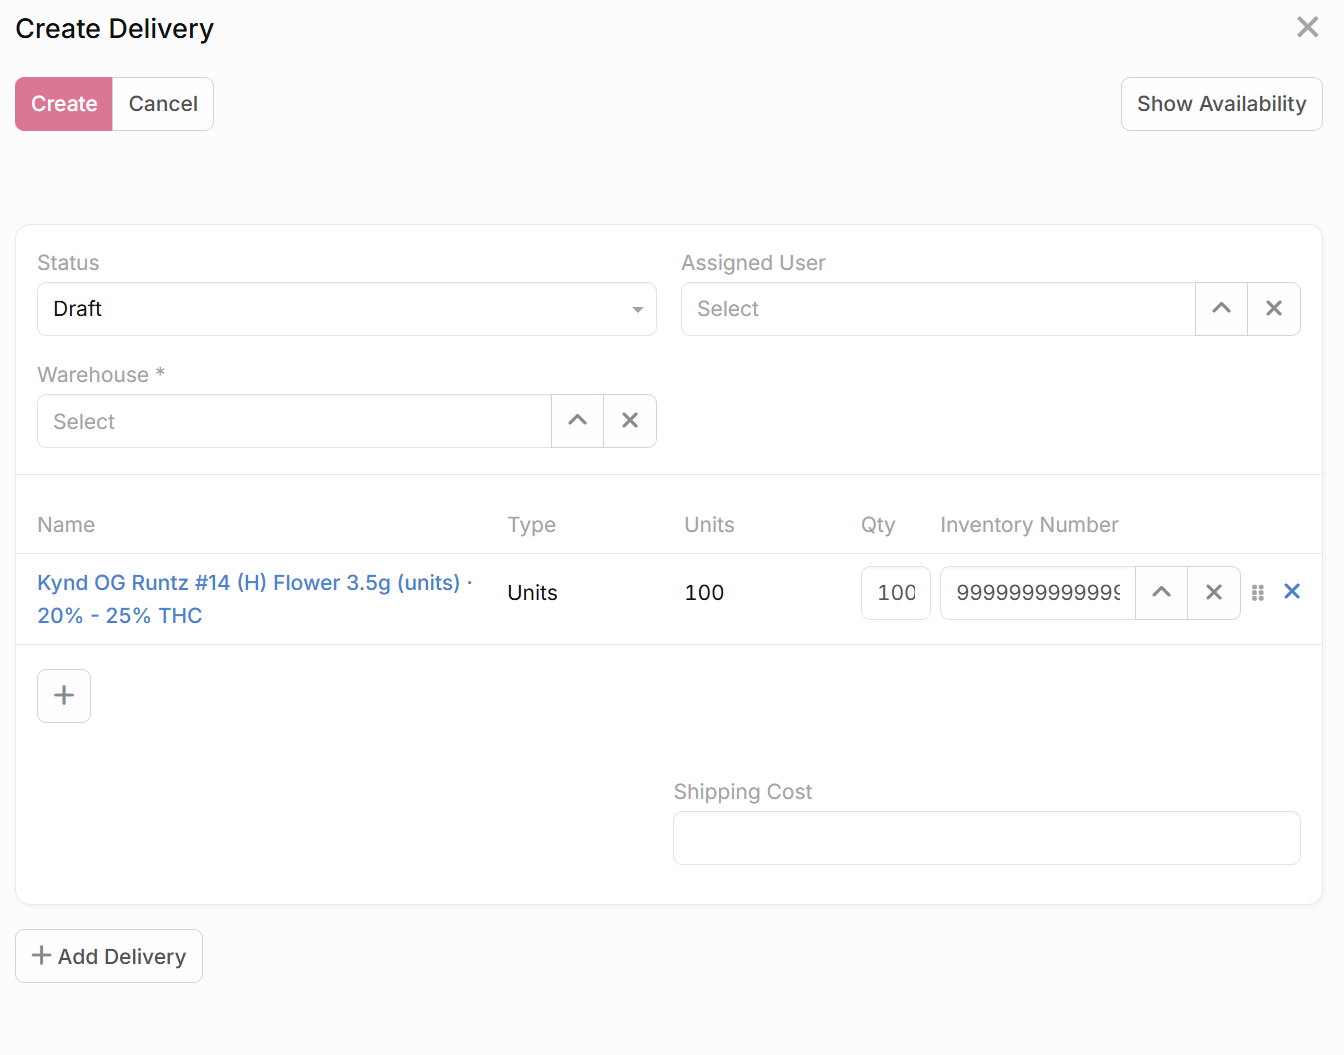Screen dimensions: 1344x1055
Task: Clear the Assigned User selection
Action: tap(1273, 309)
